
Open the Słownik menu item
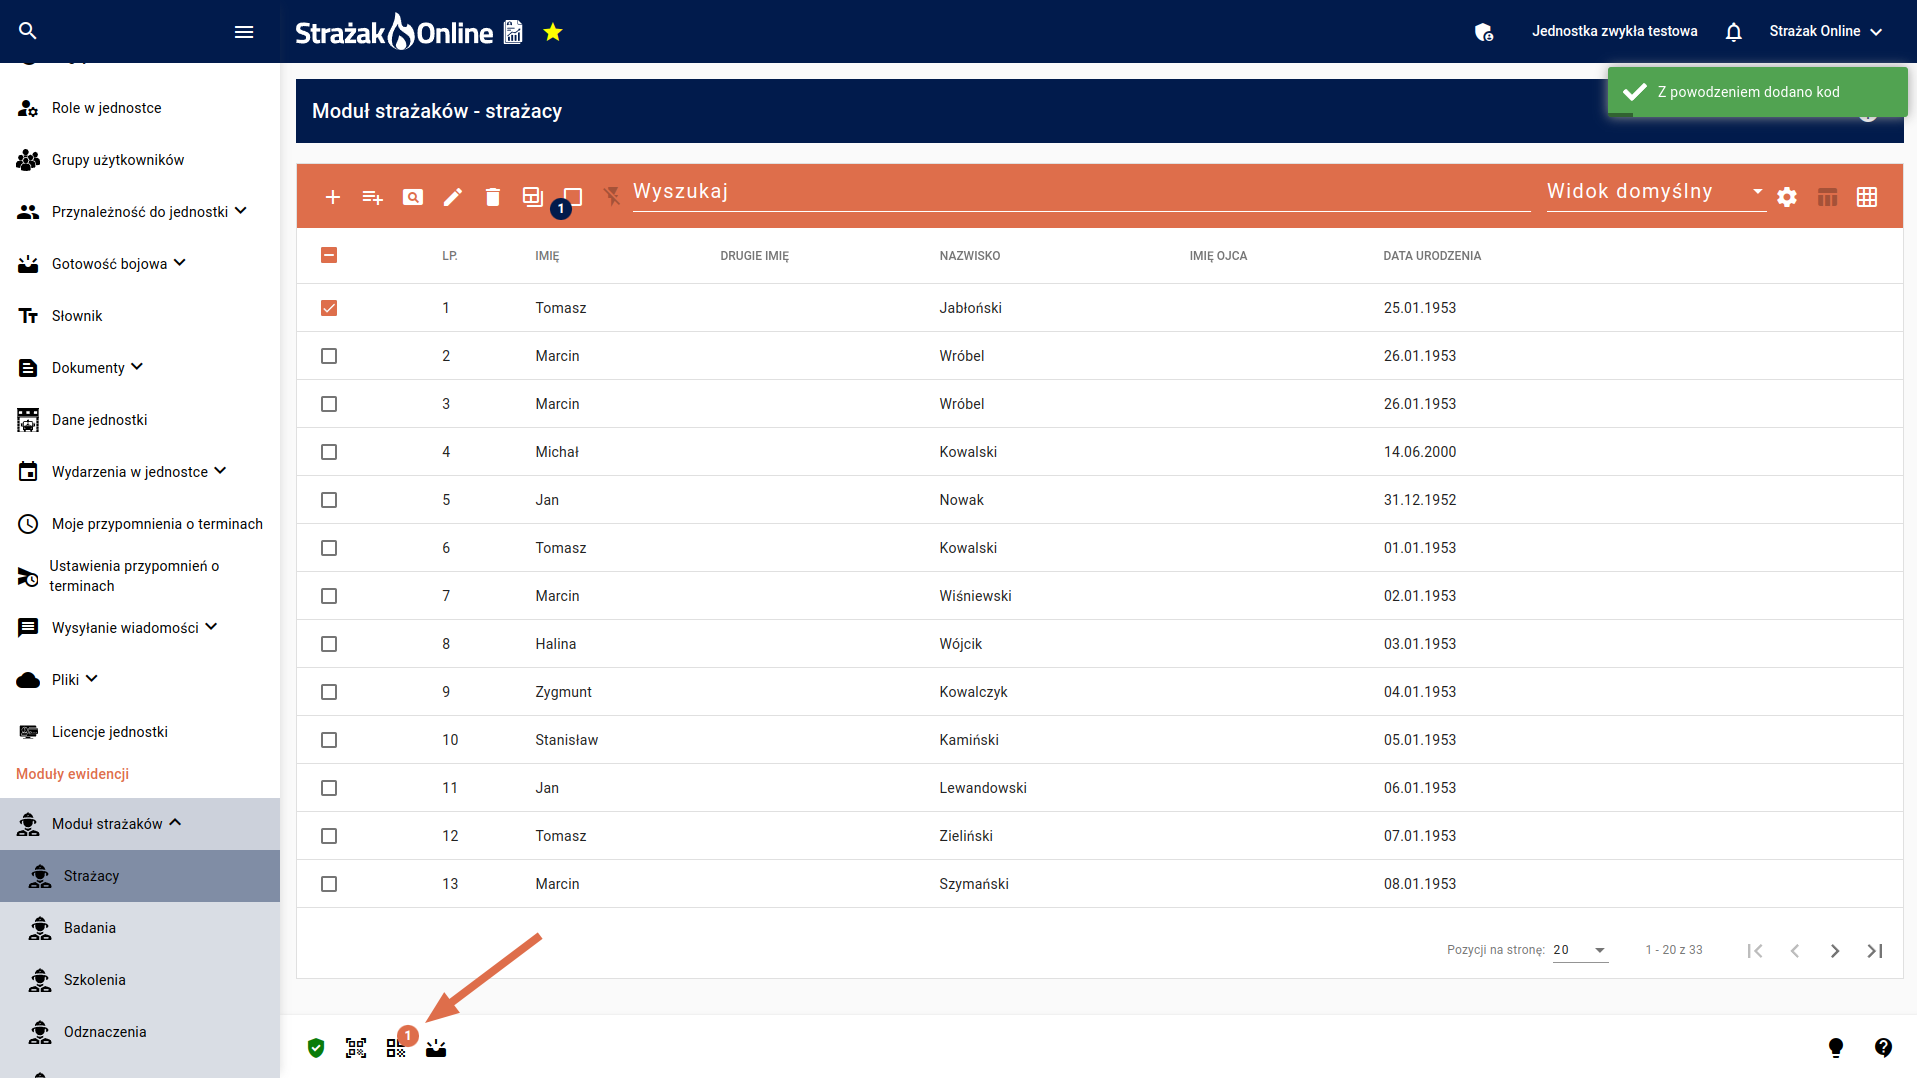(140, 316)
